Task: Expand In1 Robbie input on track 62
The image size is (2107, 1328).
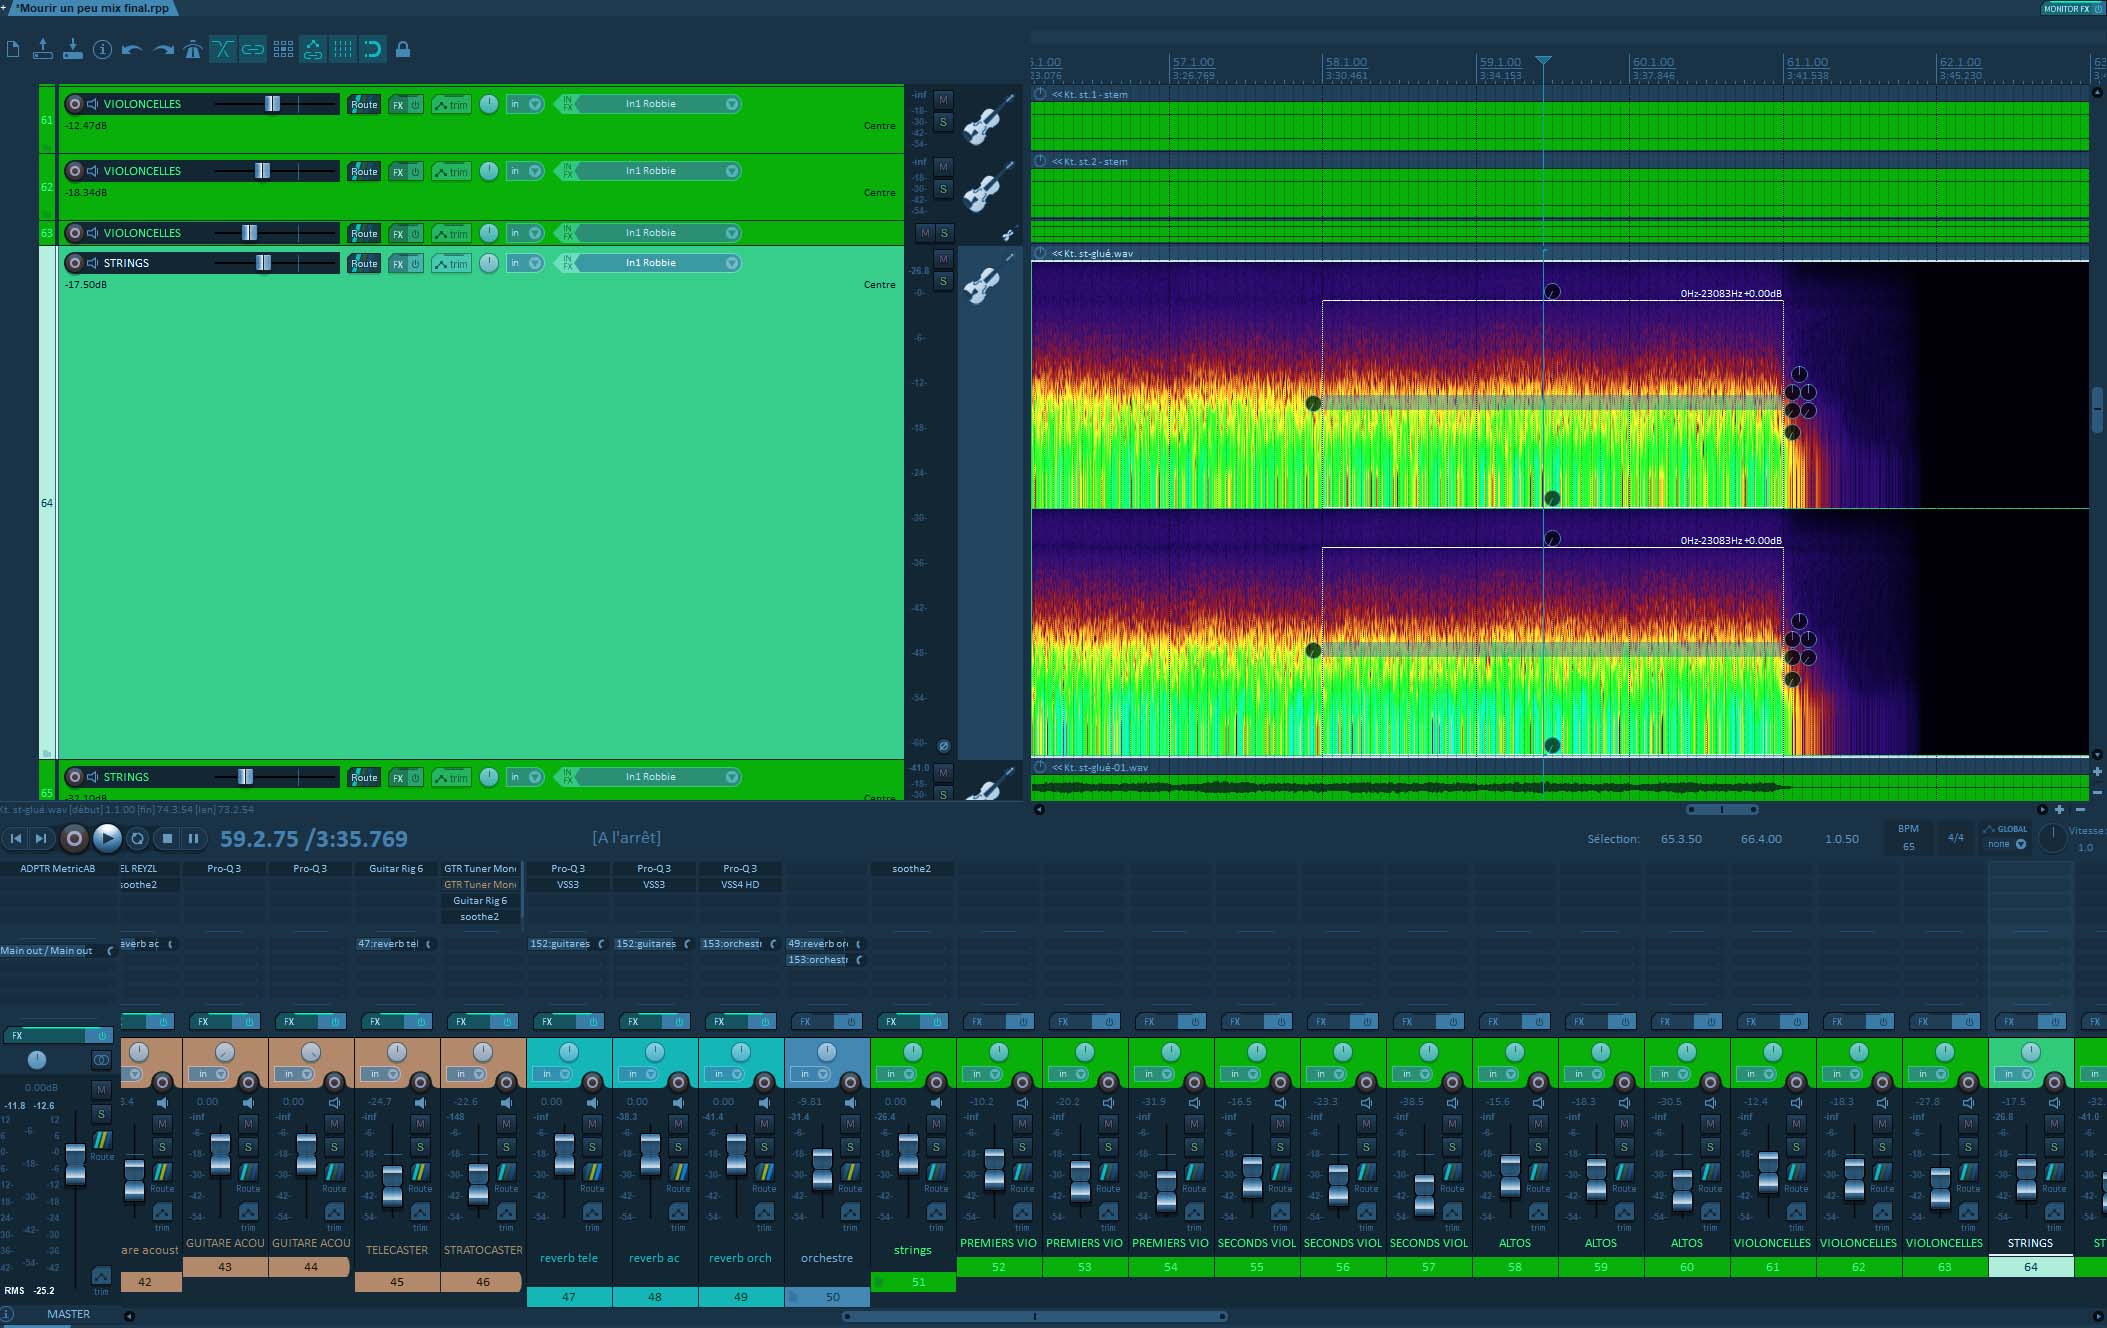Action: coord(732,171)
